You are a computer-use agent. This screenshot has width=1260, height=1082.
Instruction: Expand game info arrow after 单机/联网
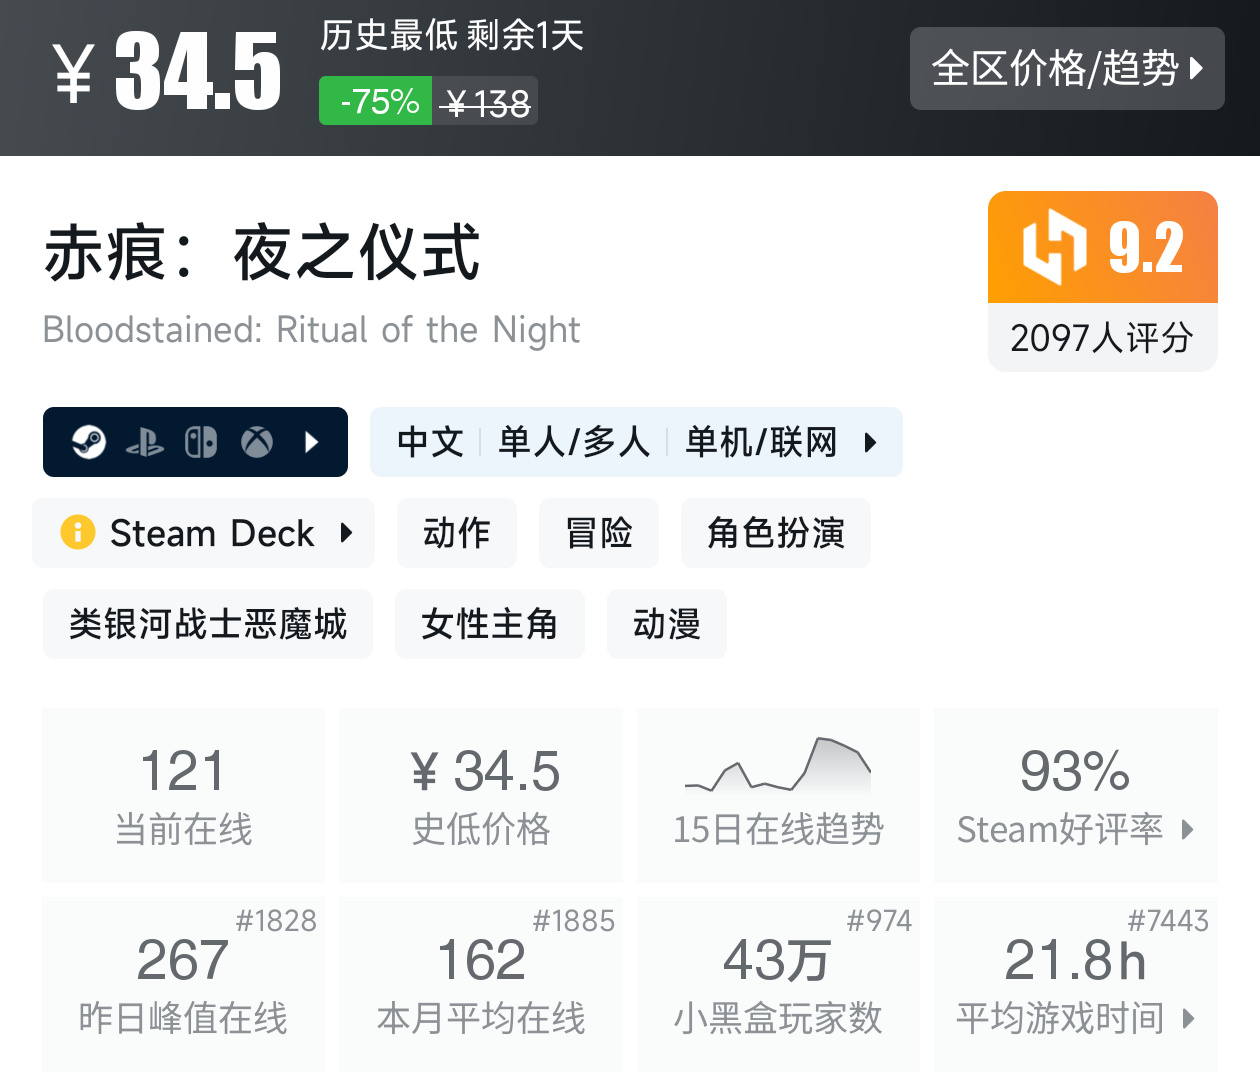pos(870,442)
